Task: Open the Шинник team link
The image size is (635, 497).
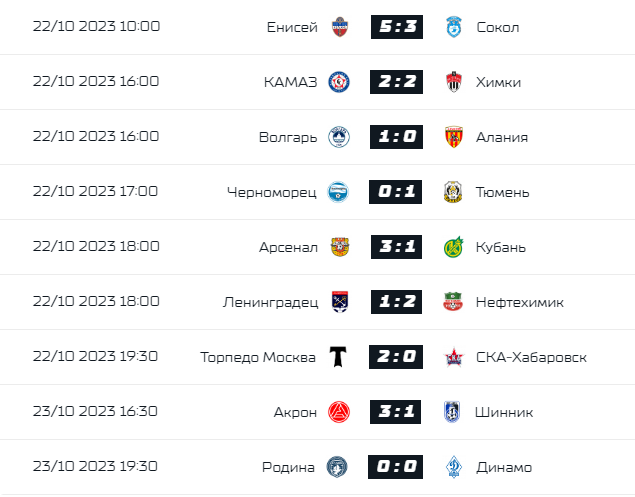Action: (505, 412)
